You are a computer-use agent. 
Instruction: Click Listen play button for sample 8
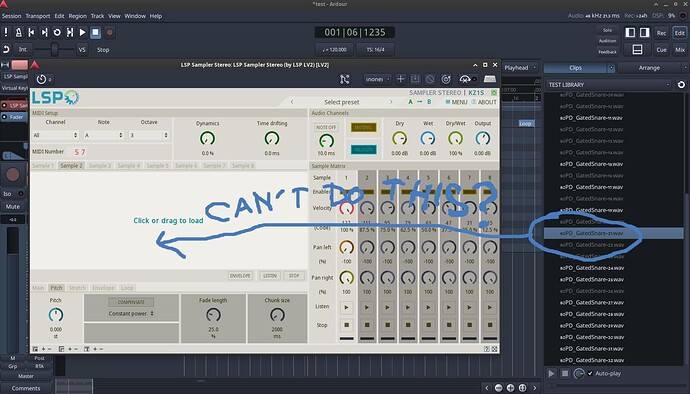point(490,307)
